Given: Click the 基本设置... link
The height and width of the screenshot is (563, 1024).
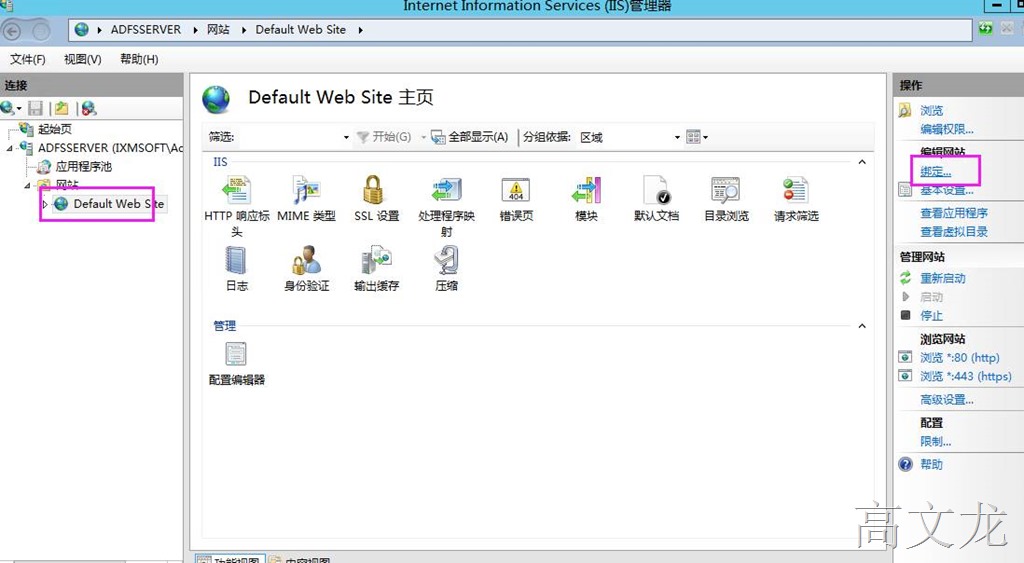Looking at the screenshot, I should click(x=947, y=191).
